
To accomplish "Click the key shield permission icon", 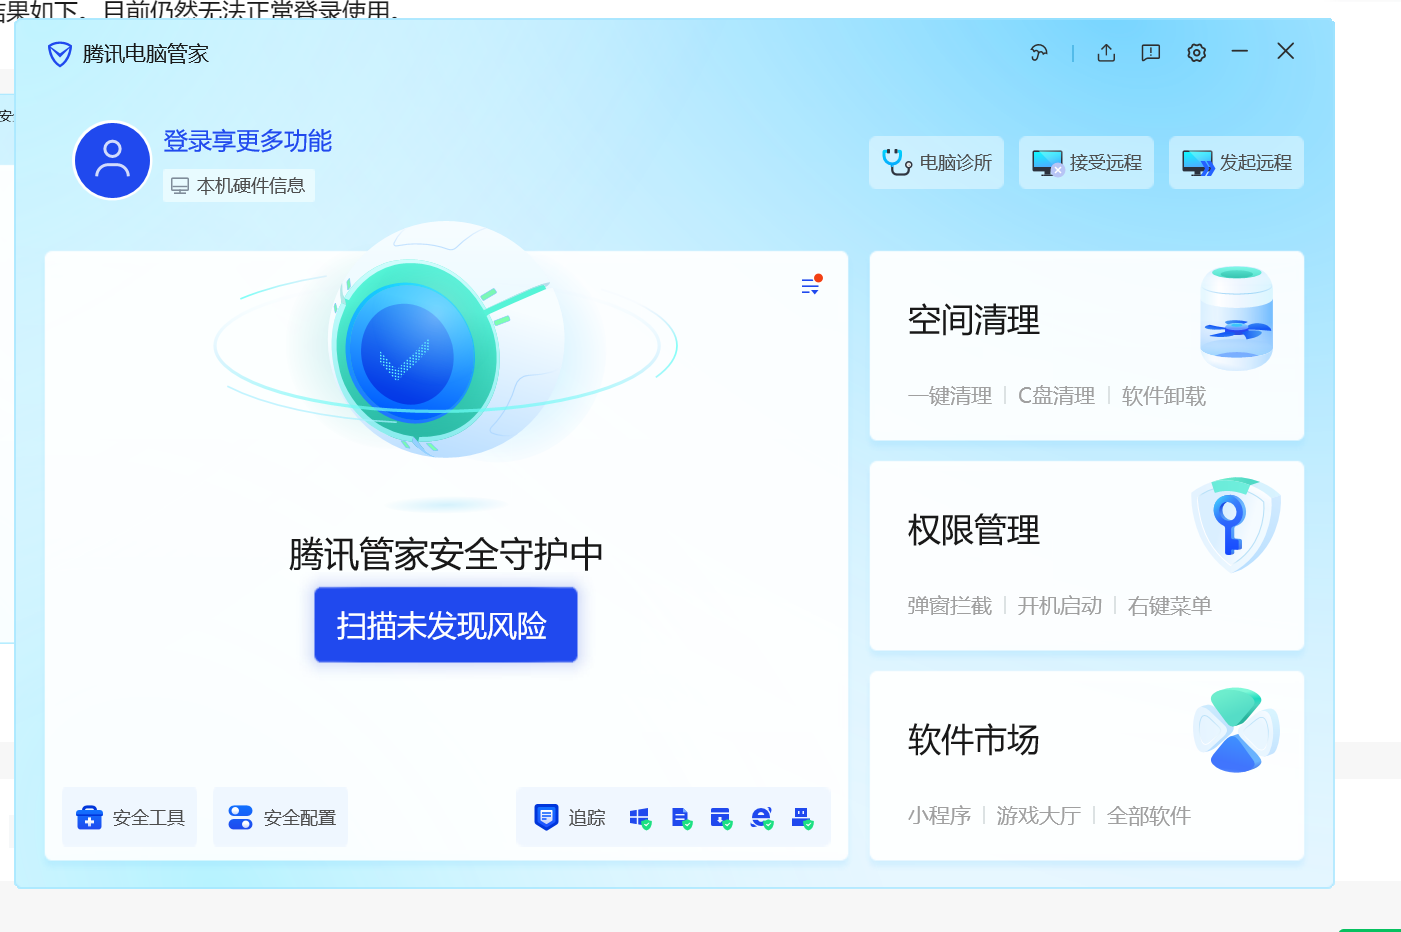I will [1236, 525].
